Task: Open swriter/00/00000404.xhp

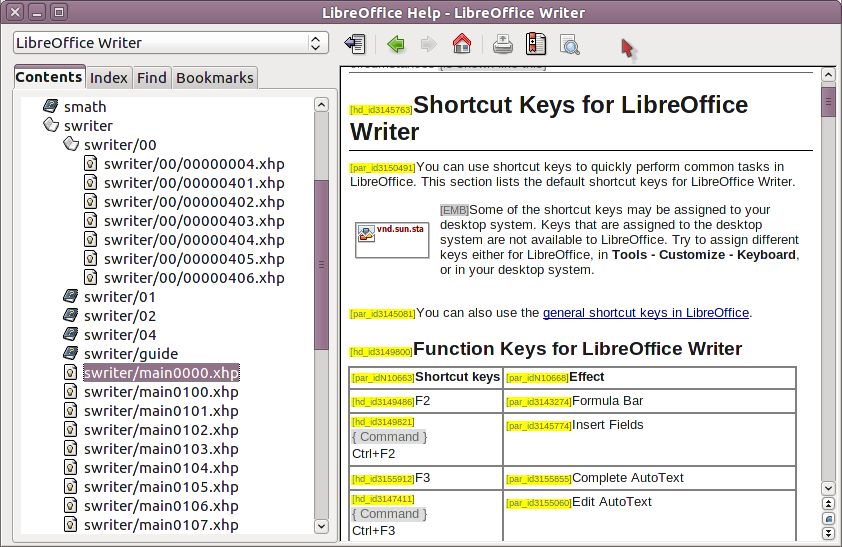Action: [x=194, y=240]
